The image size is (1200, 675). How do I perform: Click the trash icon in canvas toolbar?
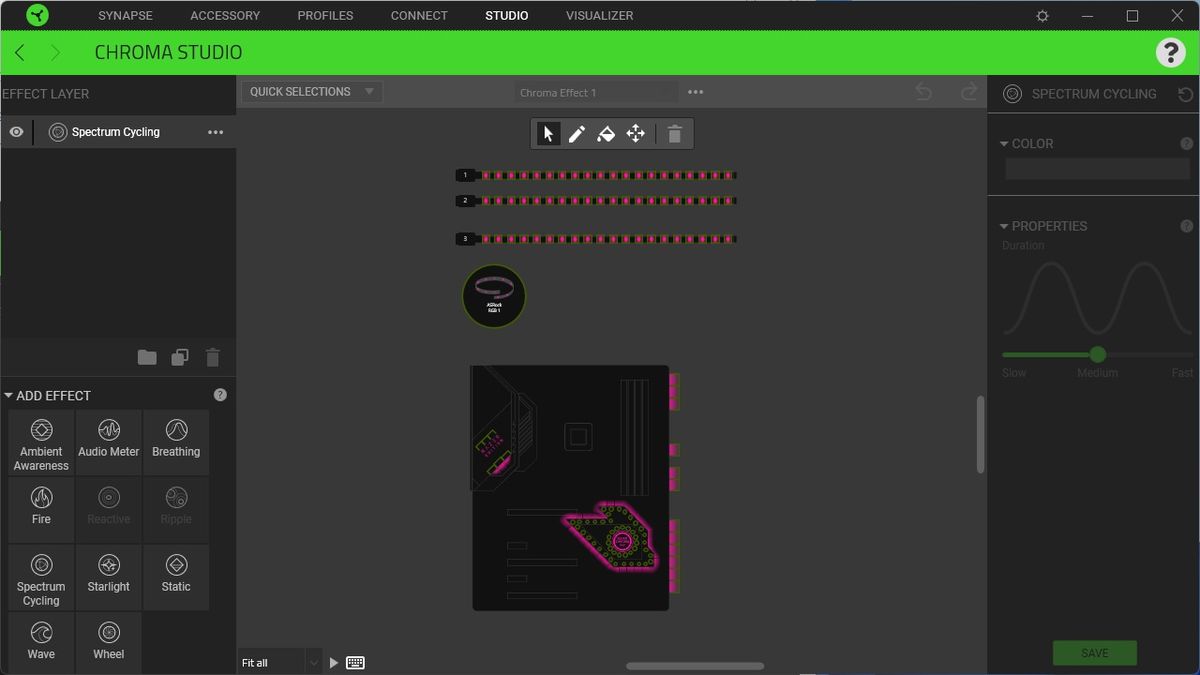[x=675, y=134]
